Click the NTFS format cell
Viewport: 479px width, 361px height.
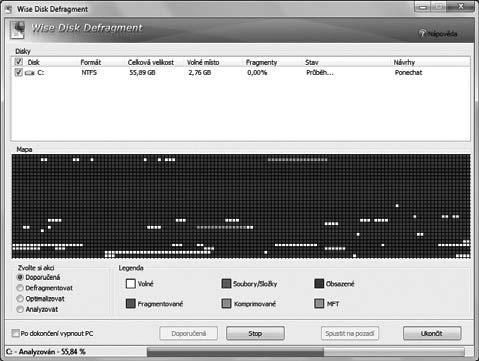tap(89, 72)
